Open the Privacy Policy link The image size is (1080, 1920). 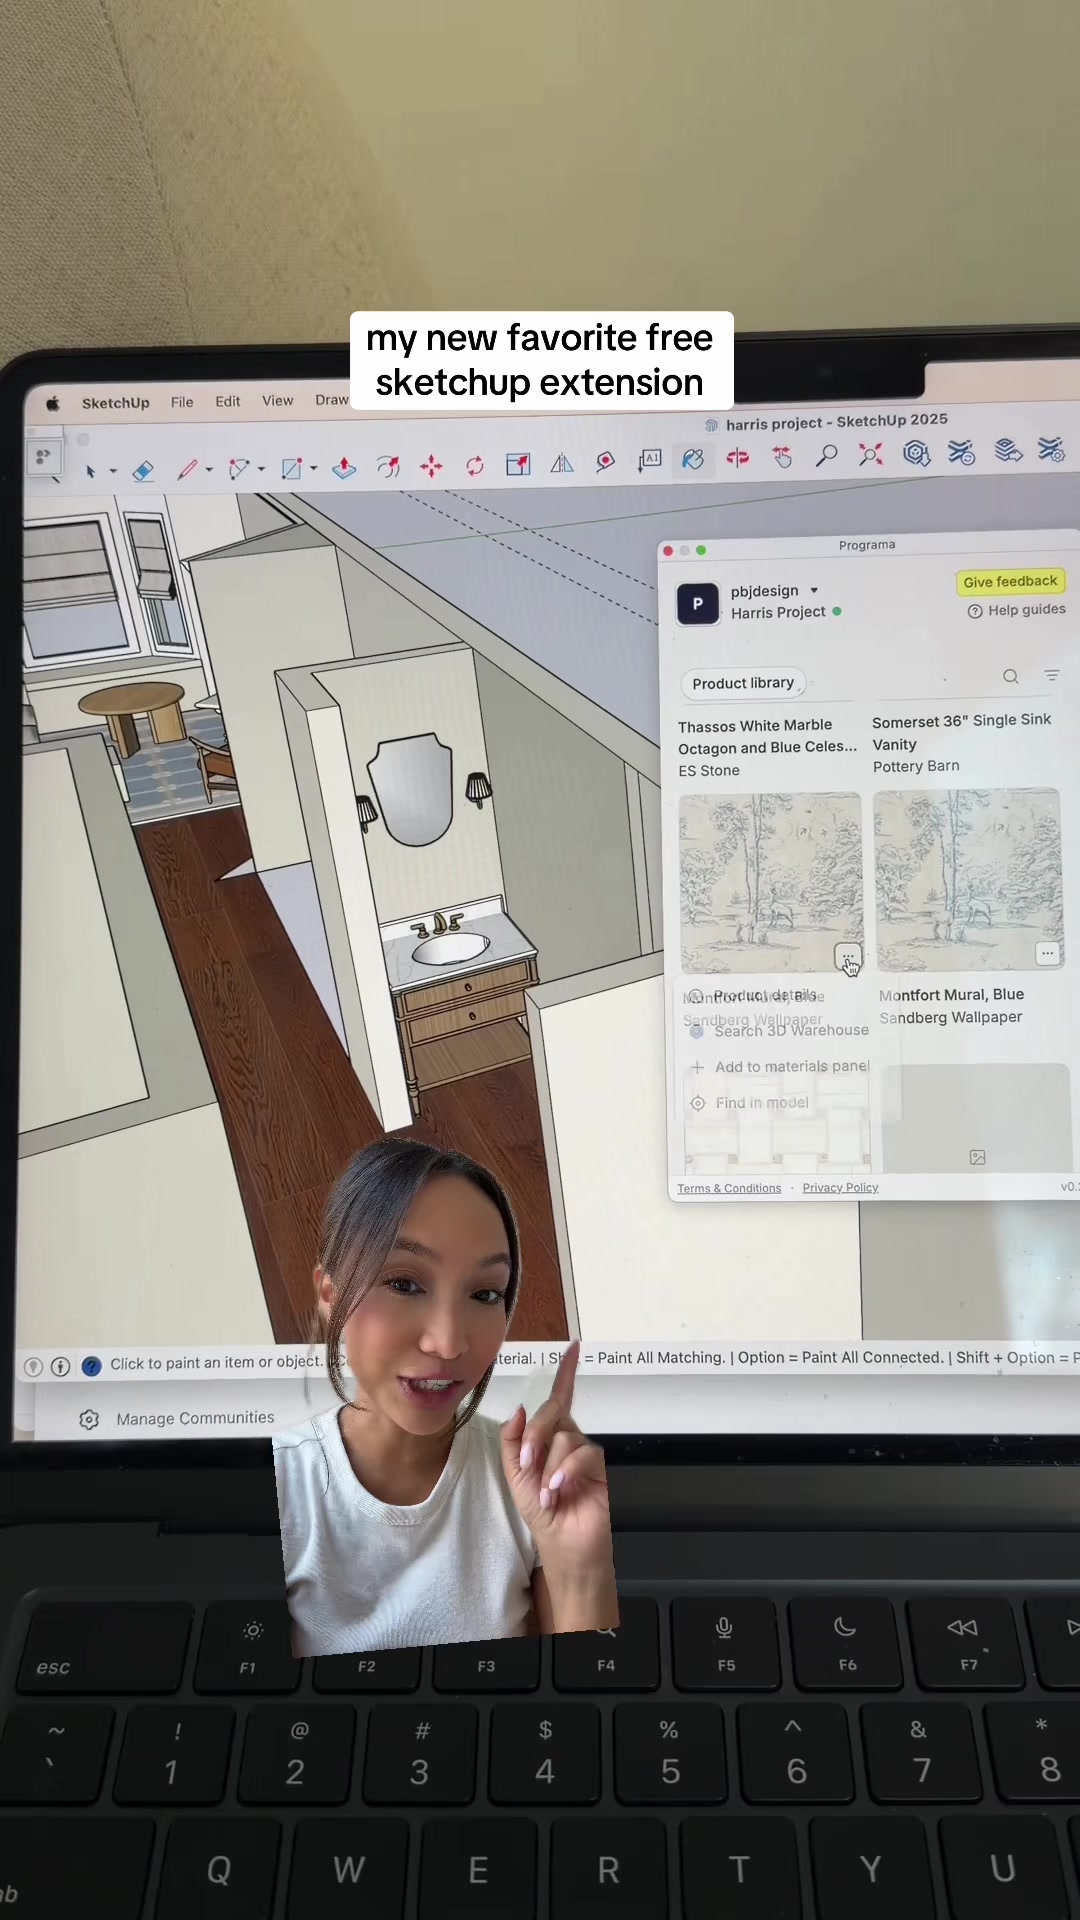click(x=840, y=1188)
